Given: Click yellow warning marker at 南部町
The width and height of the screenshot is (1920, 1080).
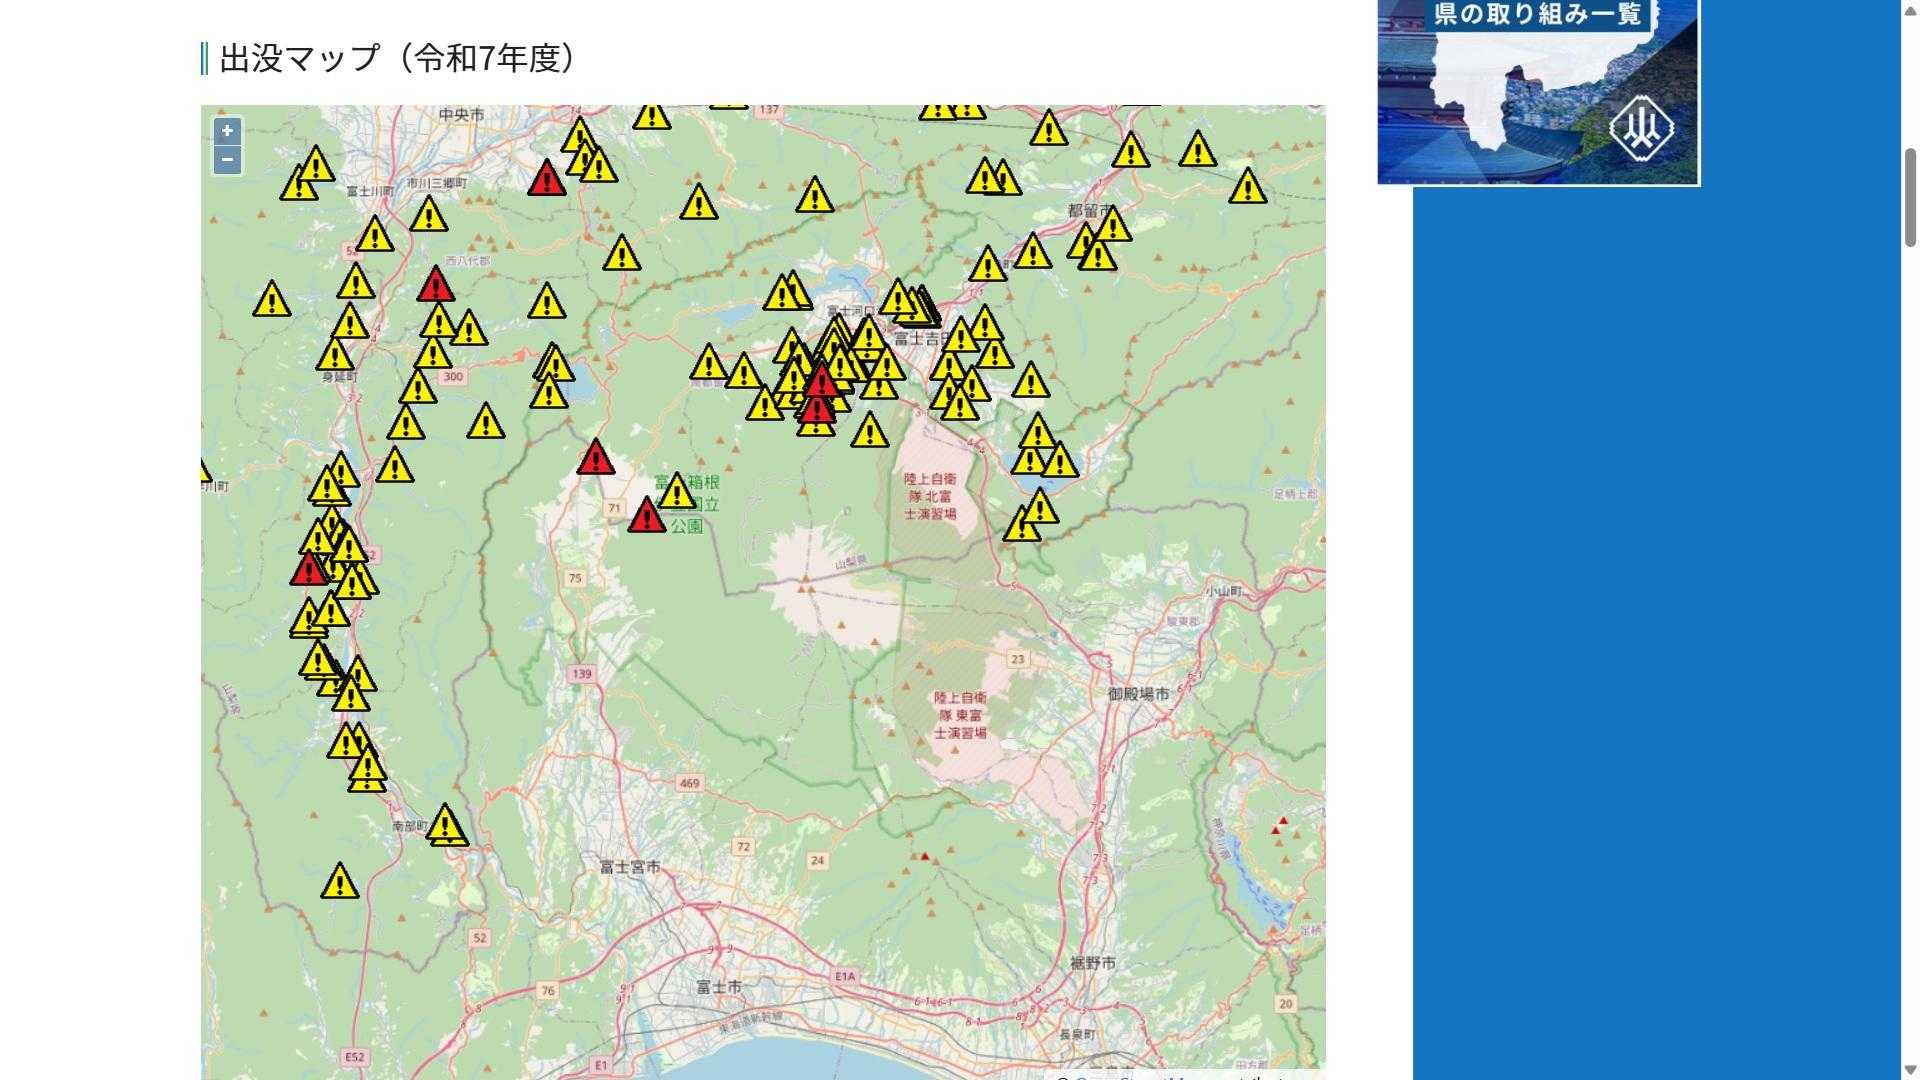Looking at the screenshot, I should click(x=445, y=826).
